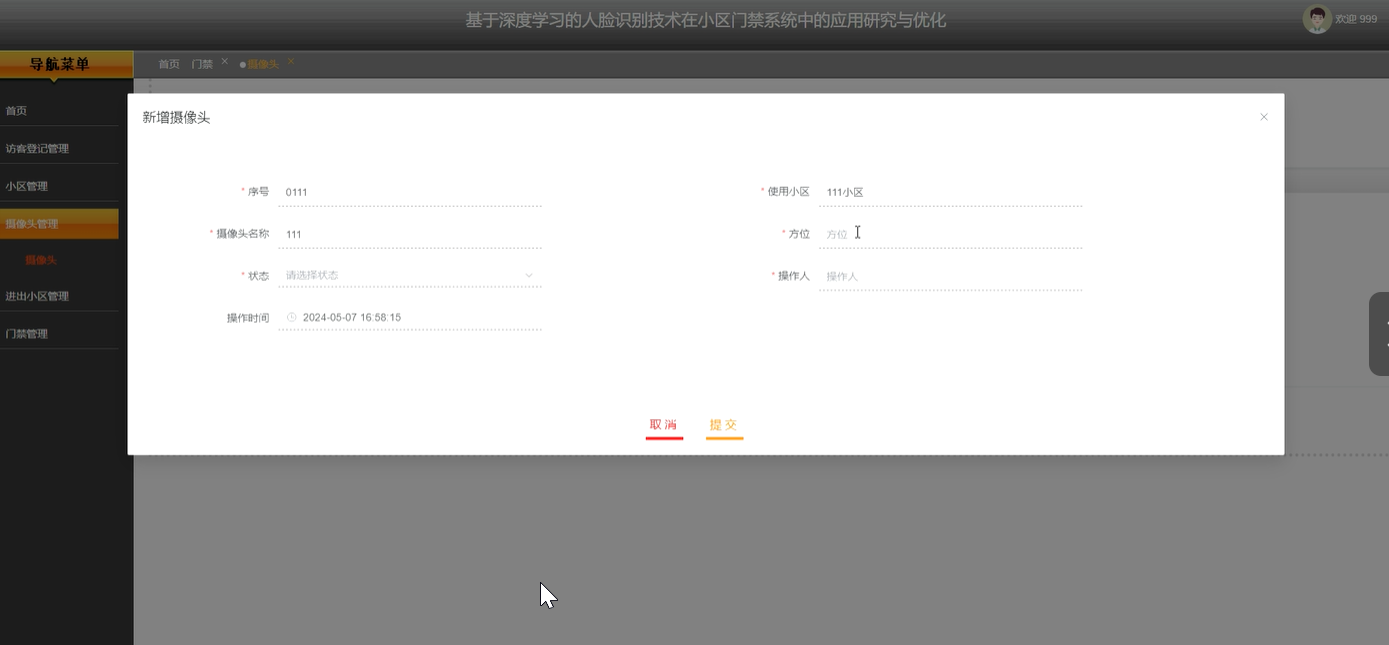This screenshot has width=1389, height=645.
Task: Focus the 操作人 input field
Action: (x=950, y=276)
